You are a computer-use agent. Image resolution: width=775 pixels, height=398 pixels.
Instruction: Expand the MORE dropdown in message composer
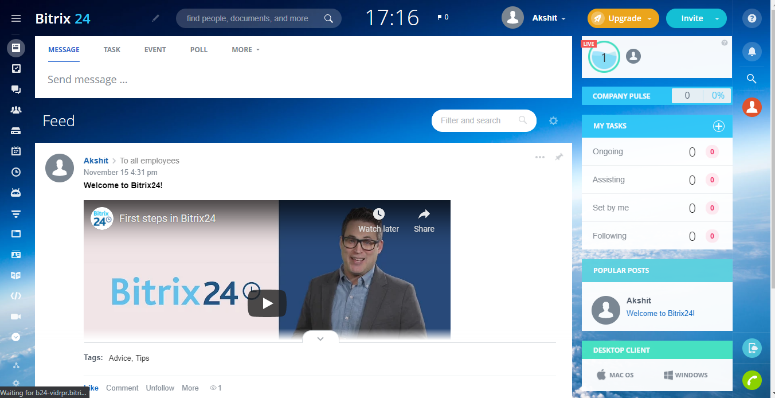pyautogui.click(x=245, y=49)
